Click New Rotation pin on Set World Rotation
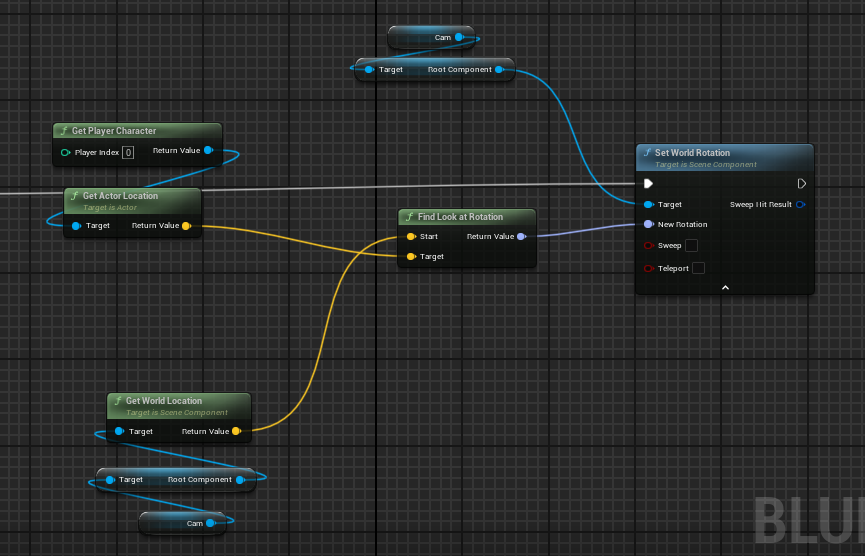Image resolution: width=865 pixels, height=556 pixels. [649, 224]
